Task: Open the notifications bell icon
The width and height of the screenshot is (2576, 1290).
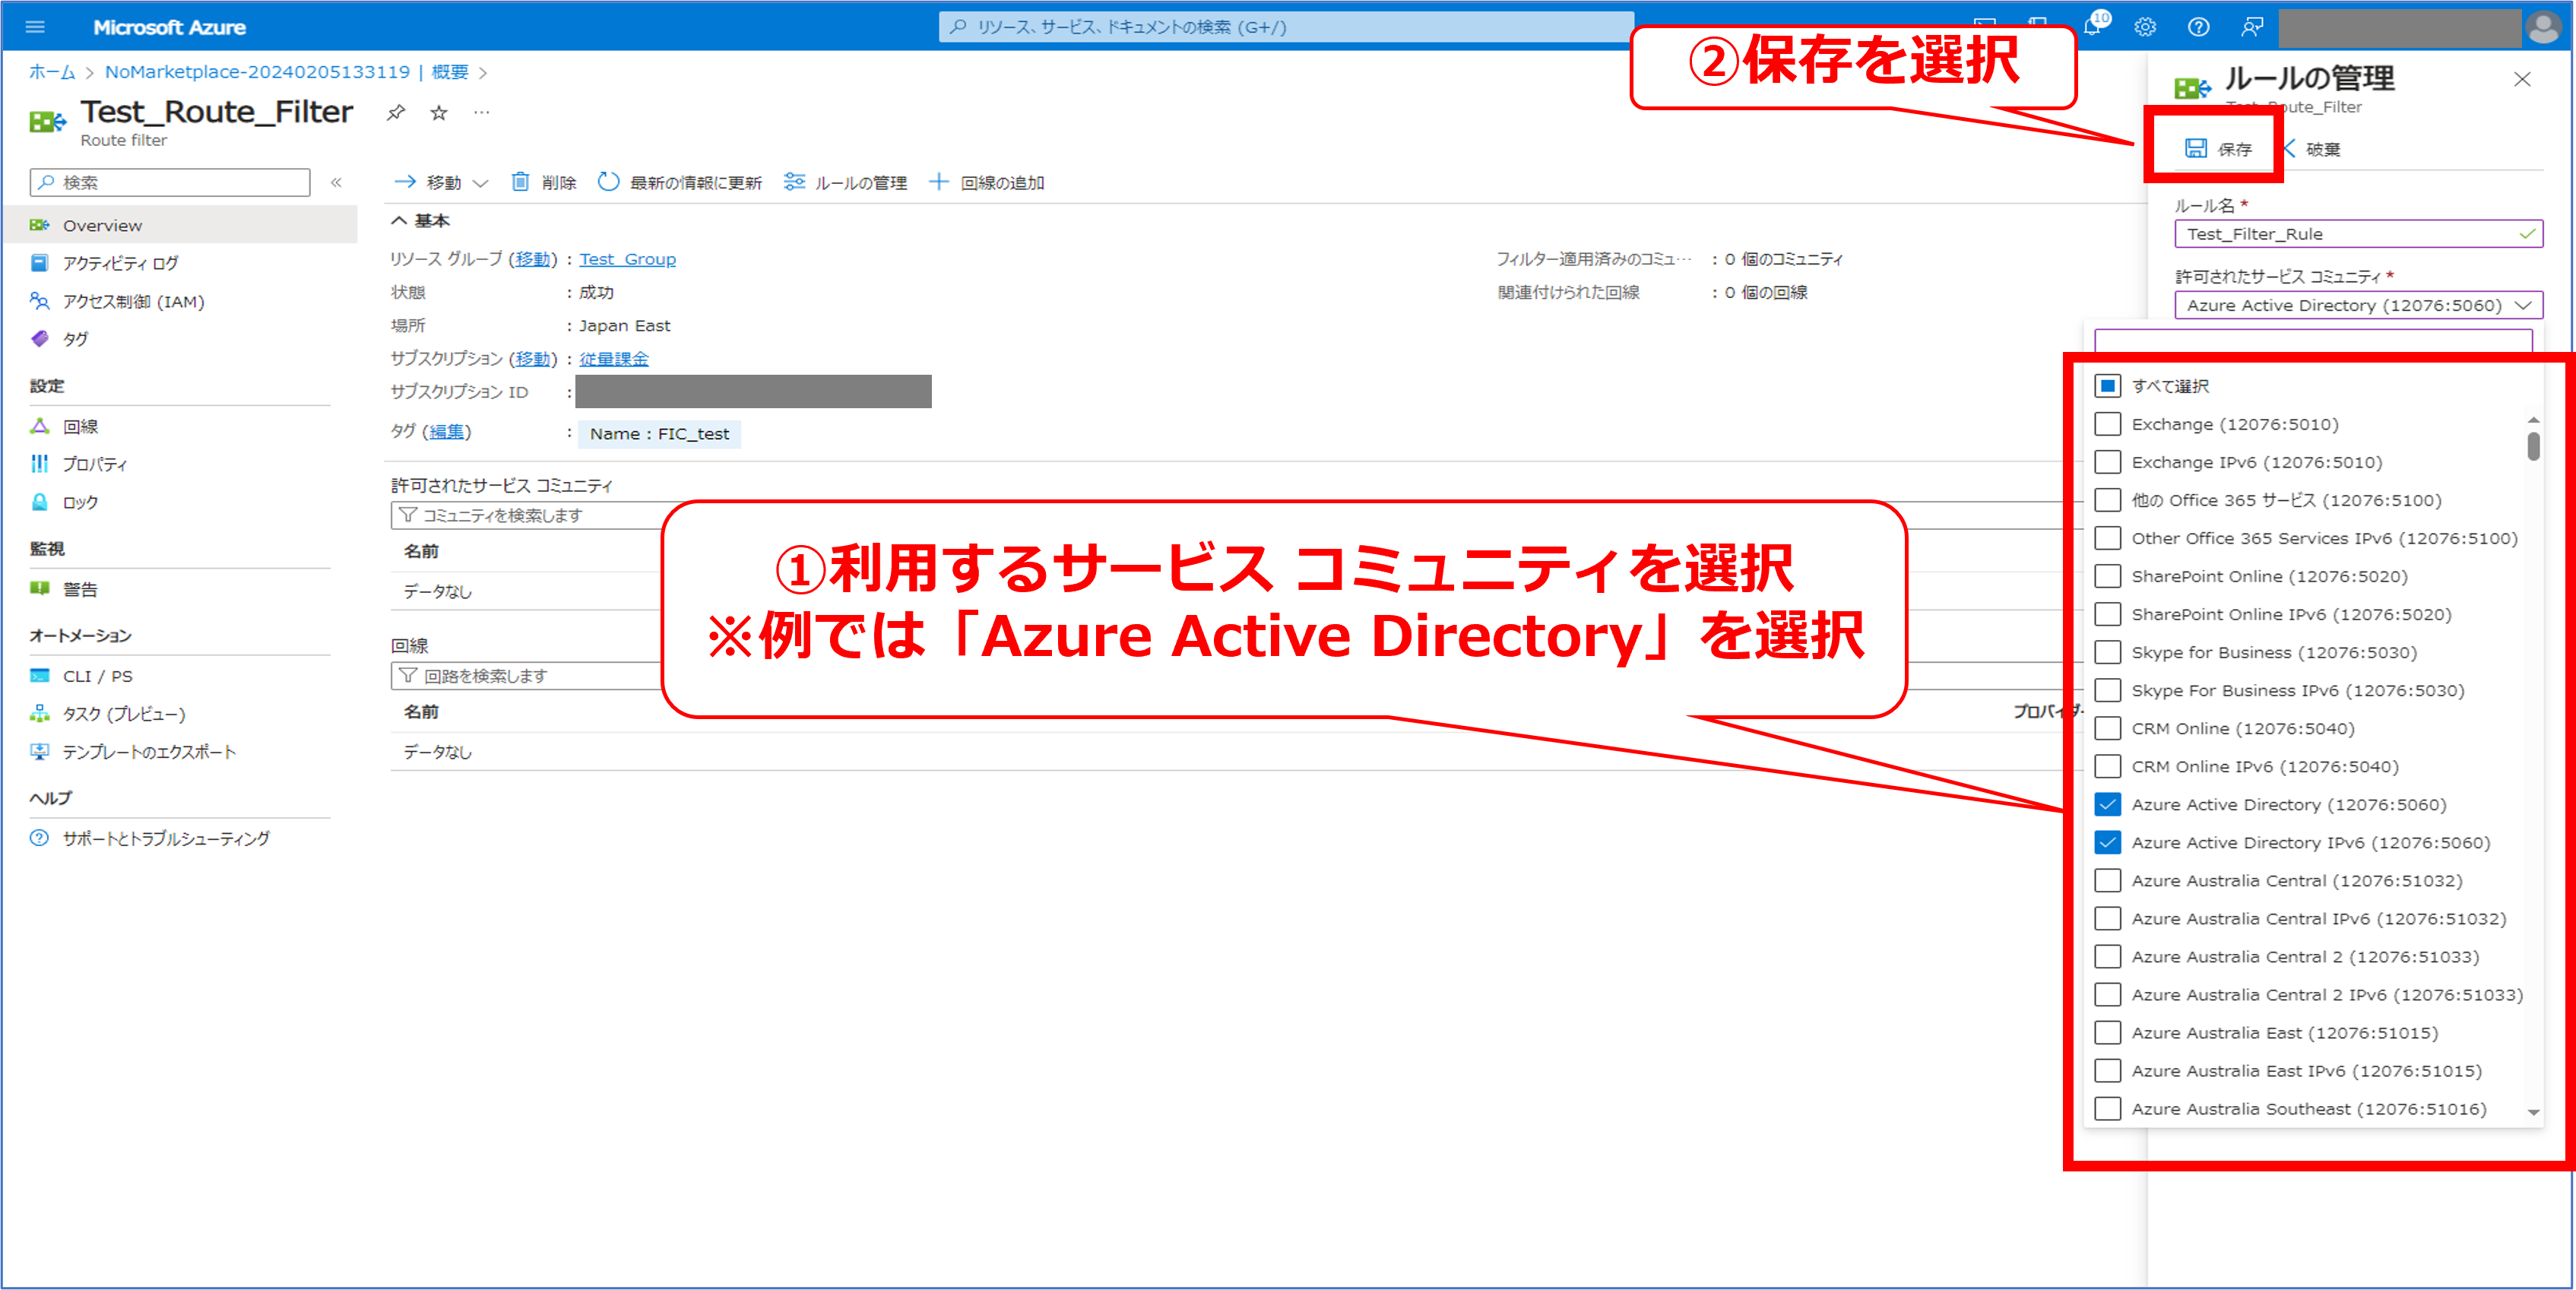Action: (x=2091, y=27)
